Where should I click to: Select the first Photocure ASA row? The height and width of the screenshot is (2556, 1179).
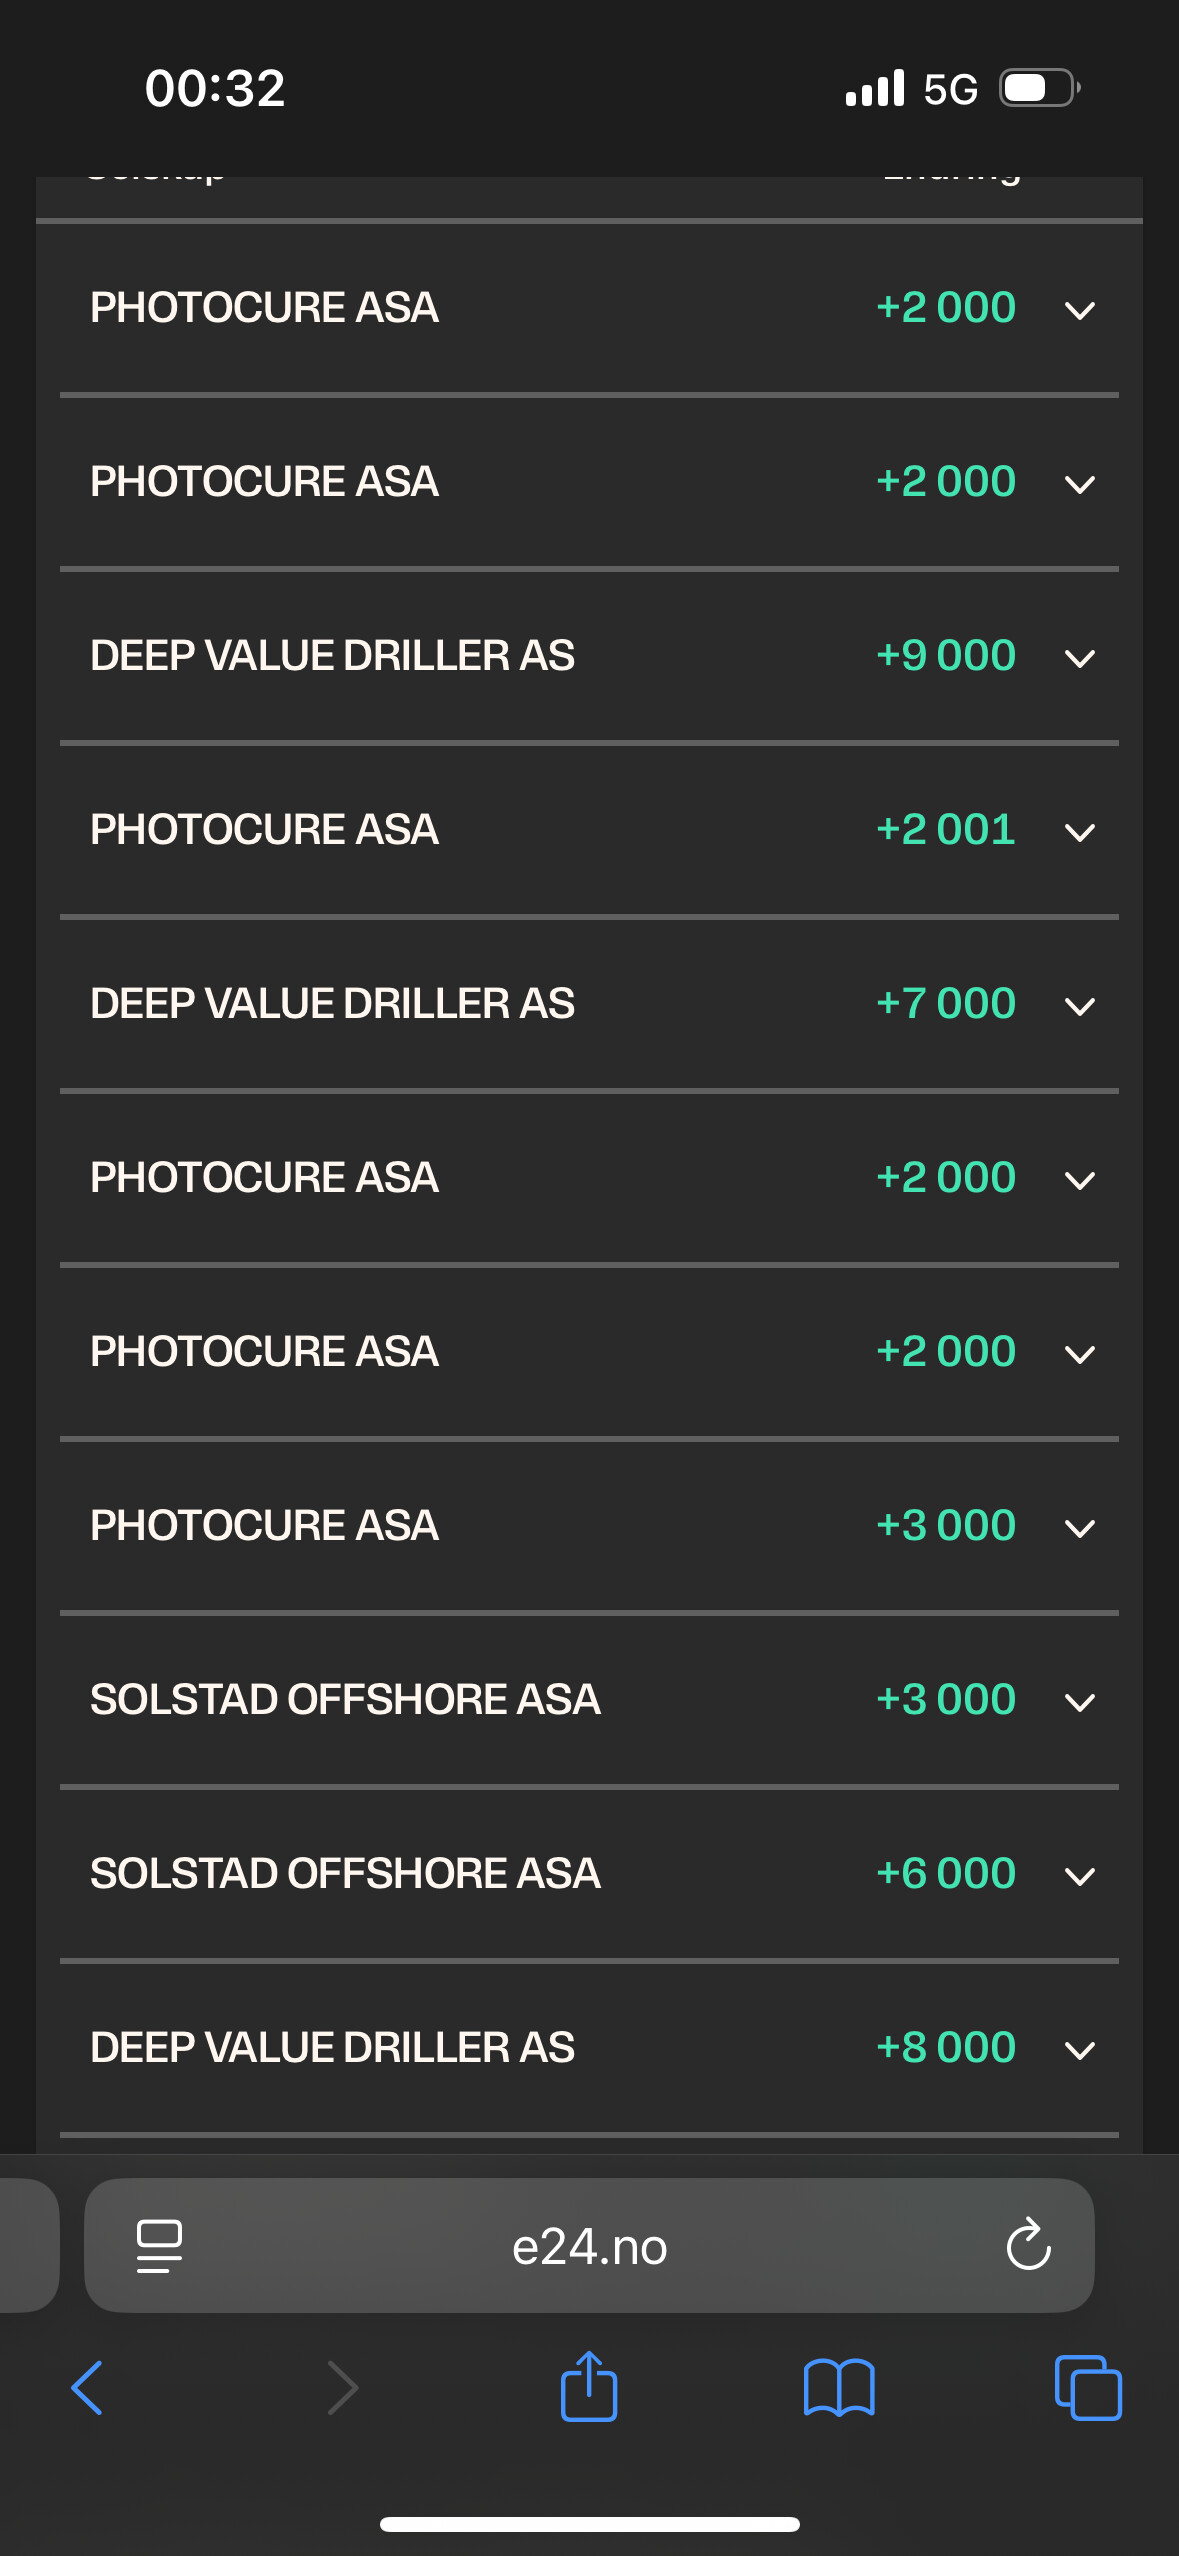589,308
